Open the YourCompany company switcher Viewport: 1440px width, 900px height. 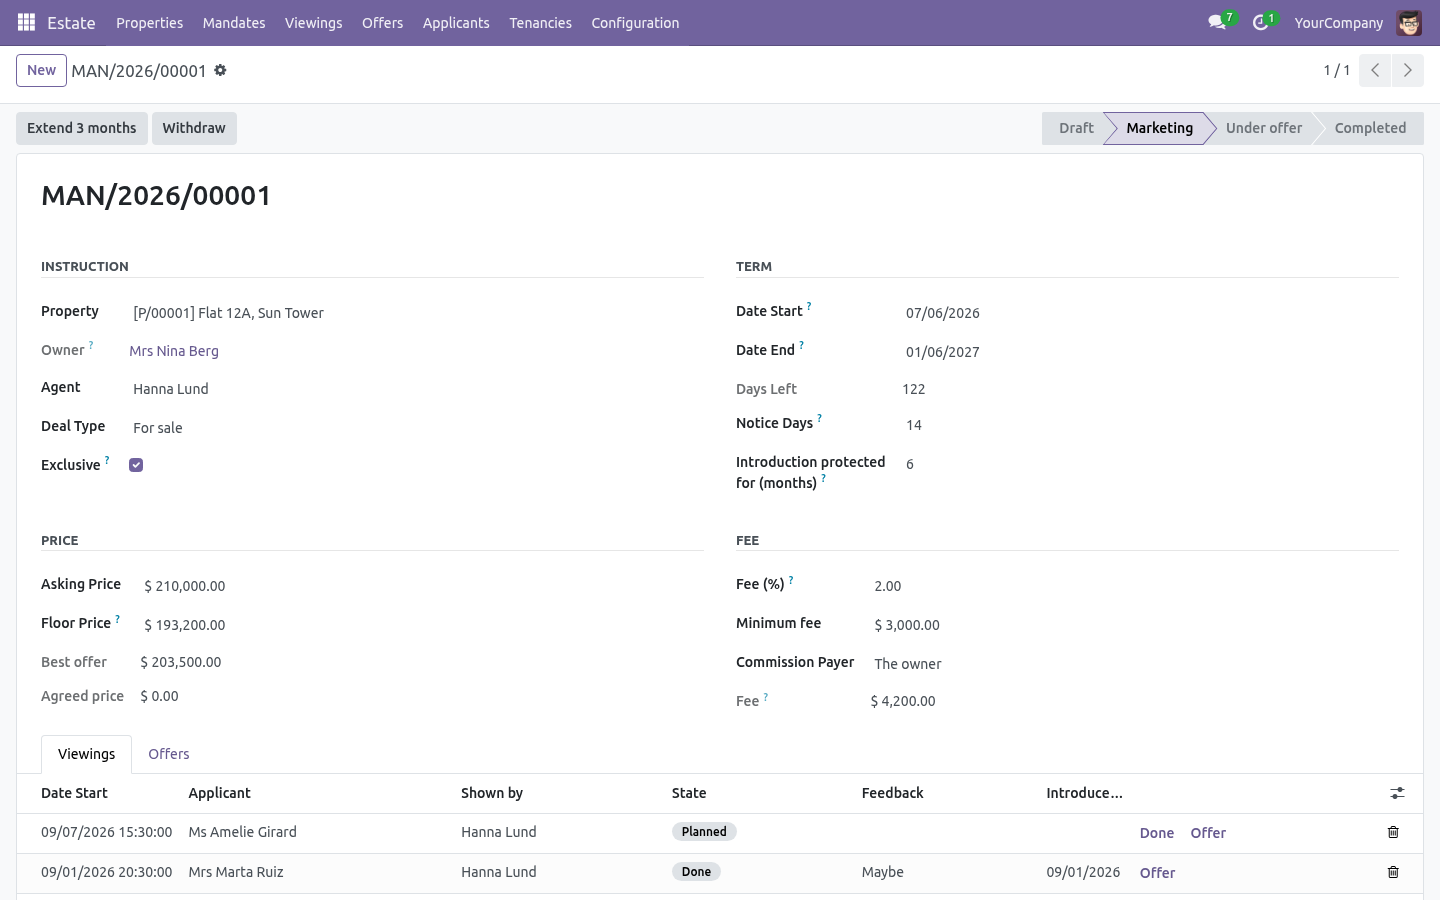[1338, 22]
